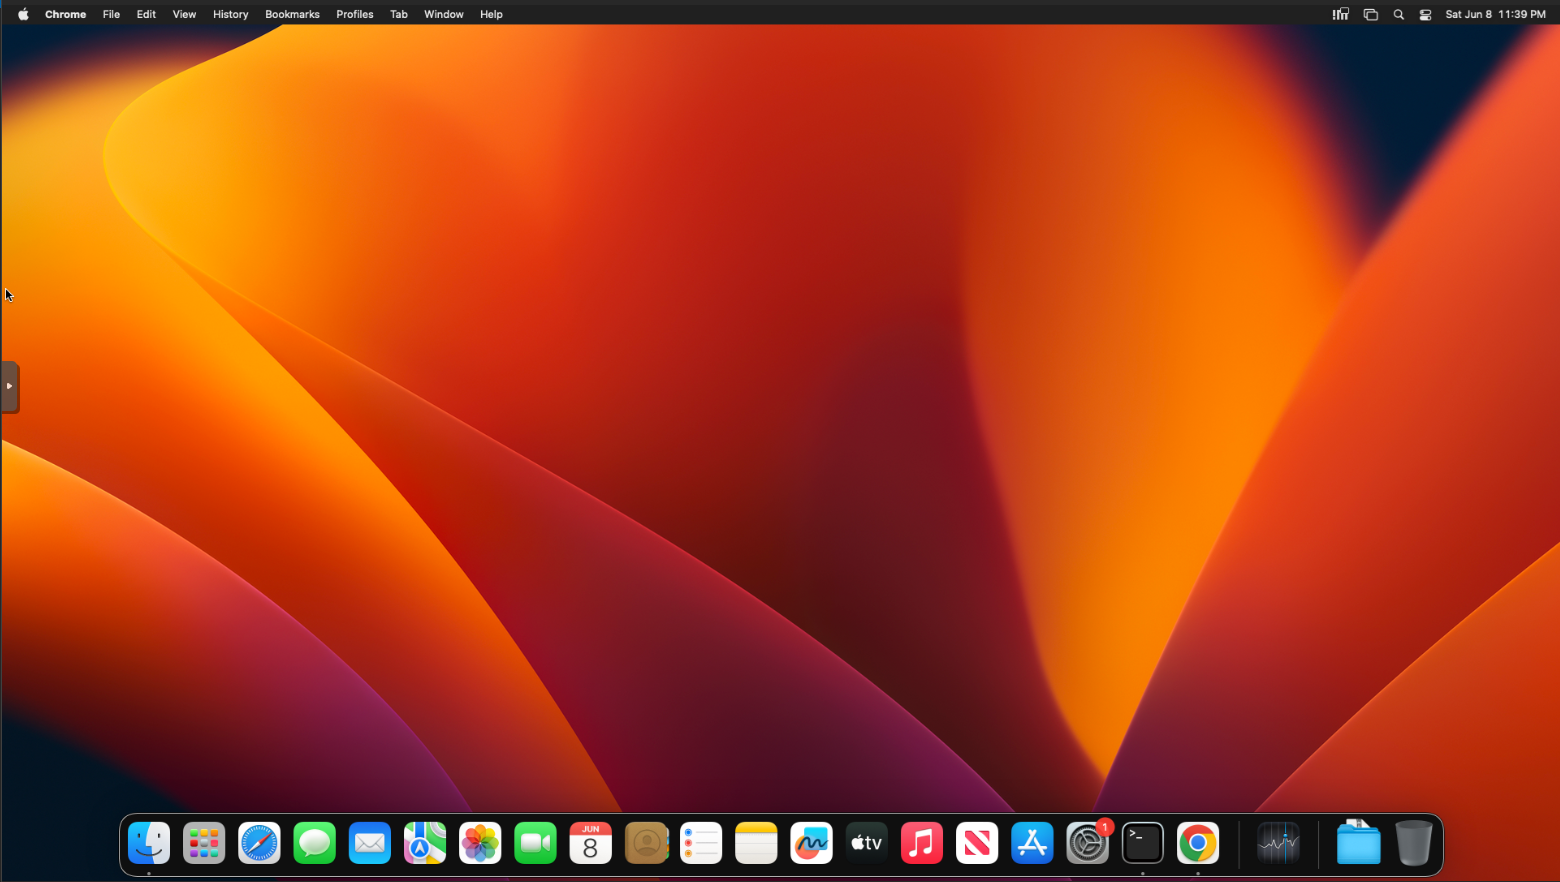This screenshot has height=882, width=1560.
Task: Open Terminal from the Dock
Action: point(1143,843)
